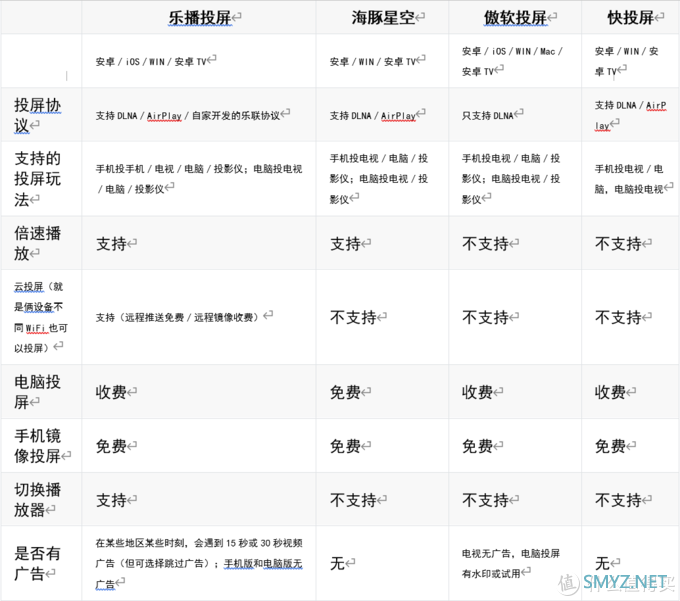Image resolution: width=680 pixels, height=601 pixels.
Task: Click 支持 in 切换播放器 row under 乐播投屏
Action: (111, 500)
